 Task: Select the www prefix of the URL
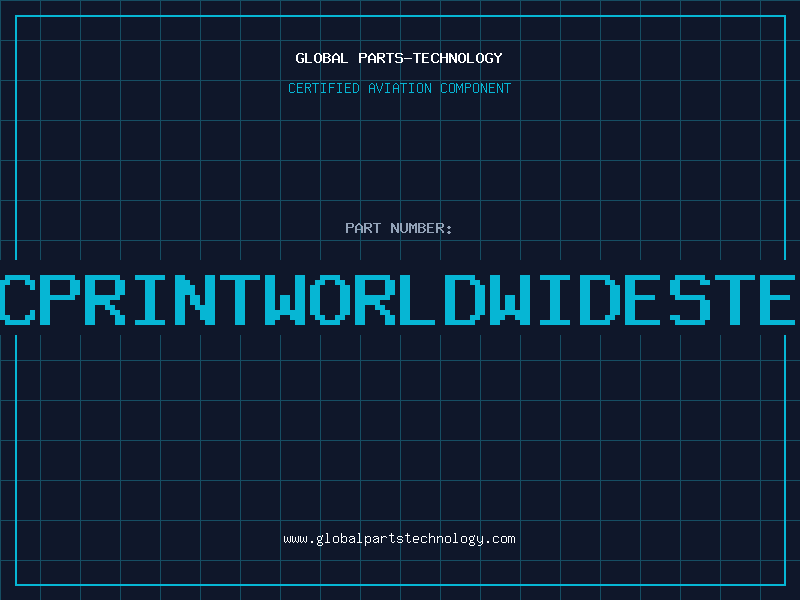tap(295, 539)
